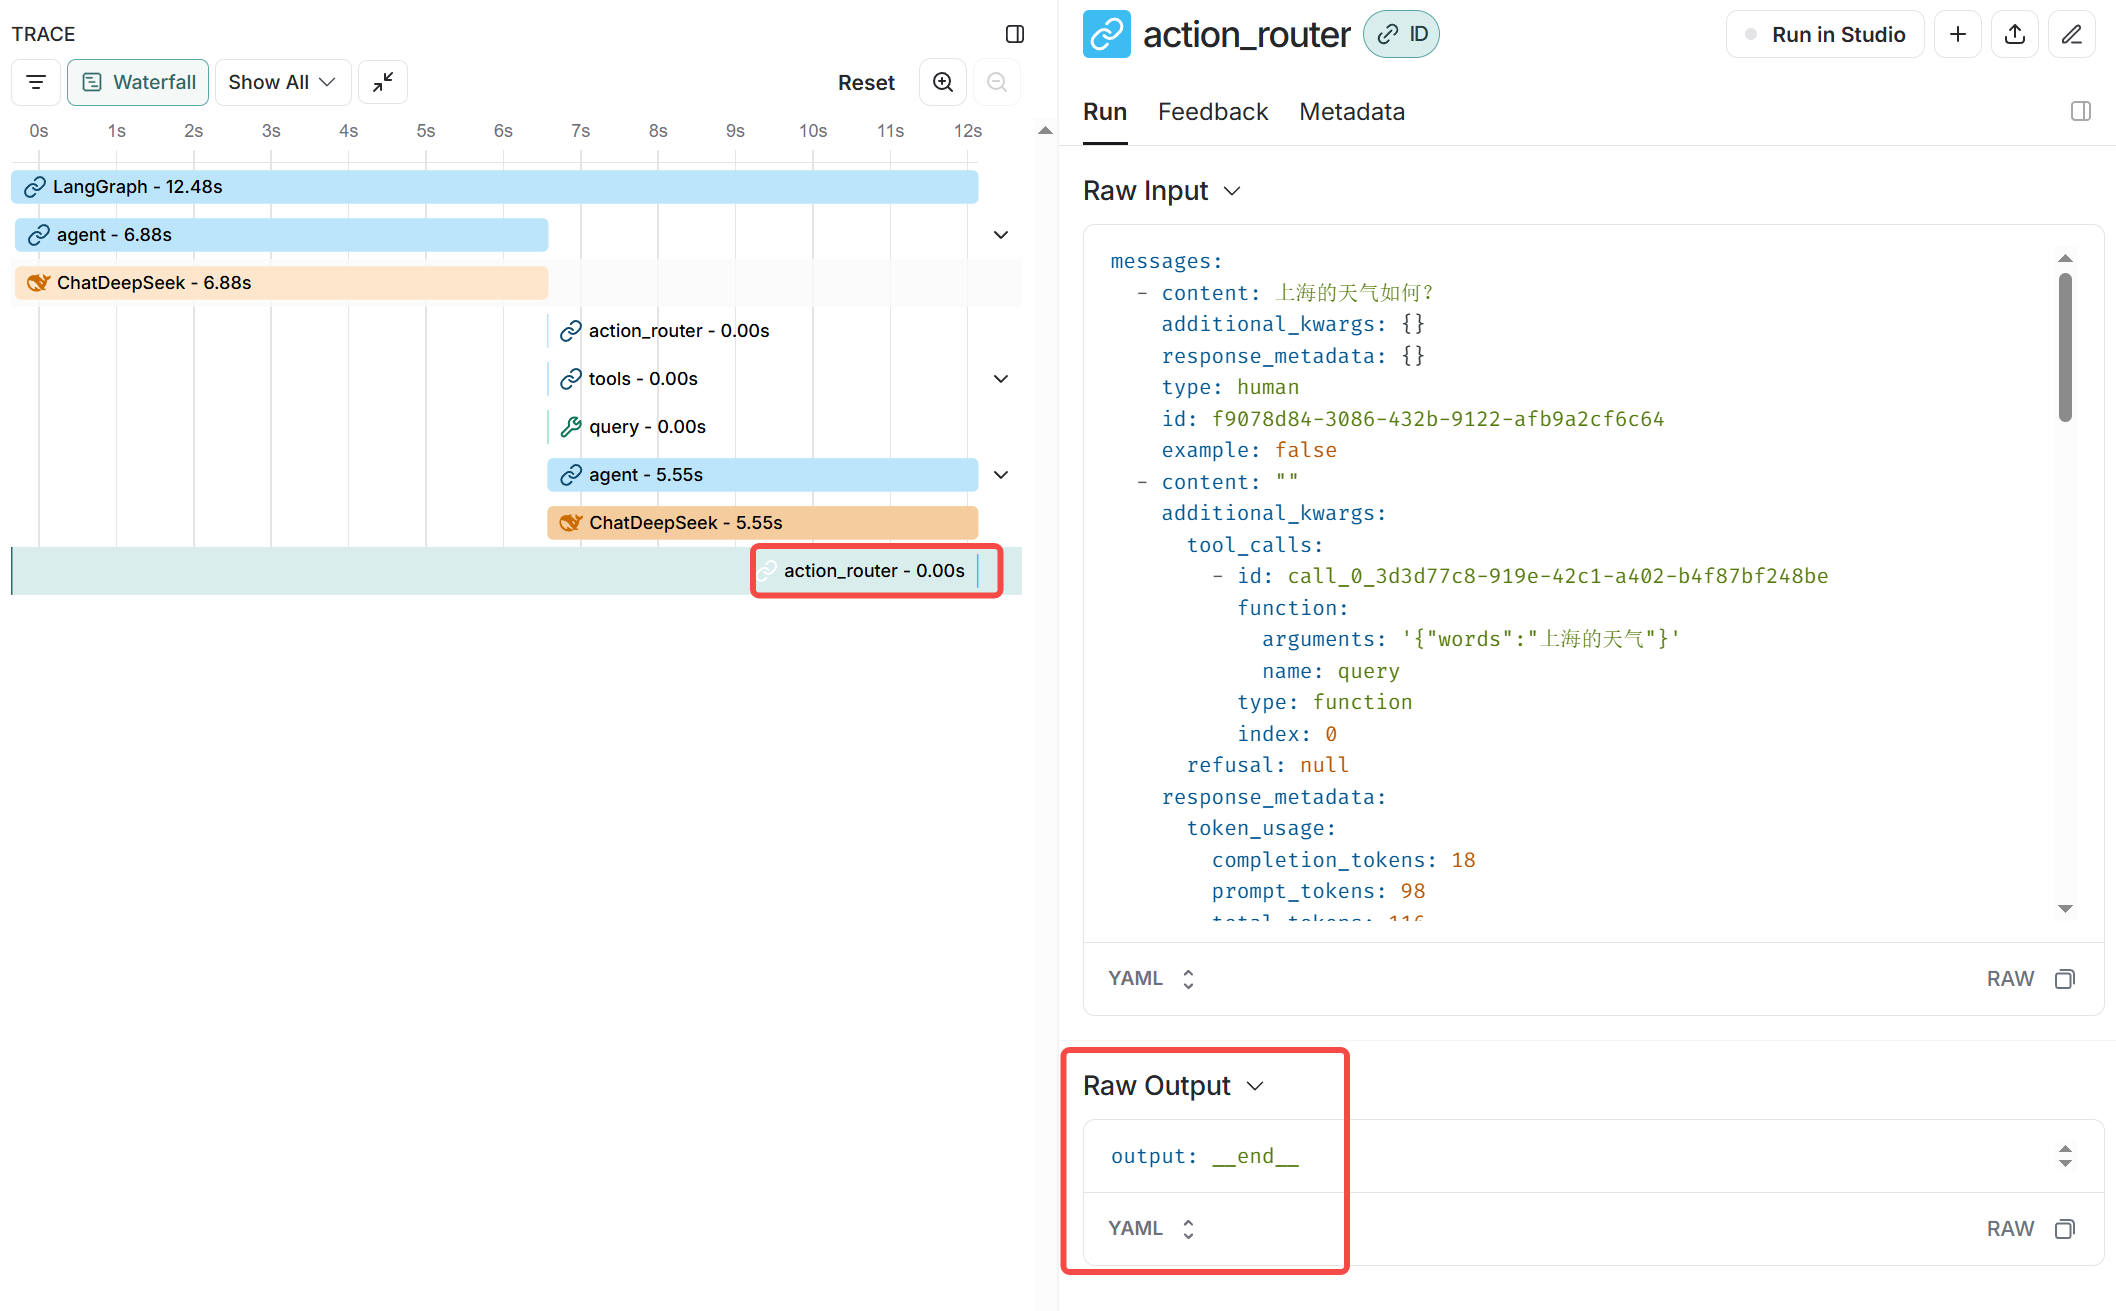Open the Metadata tab
This screenshot has width=2116, height=1311.
click(1351, 112)
